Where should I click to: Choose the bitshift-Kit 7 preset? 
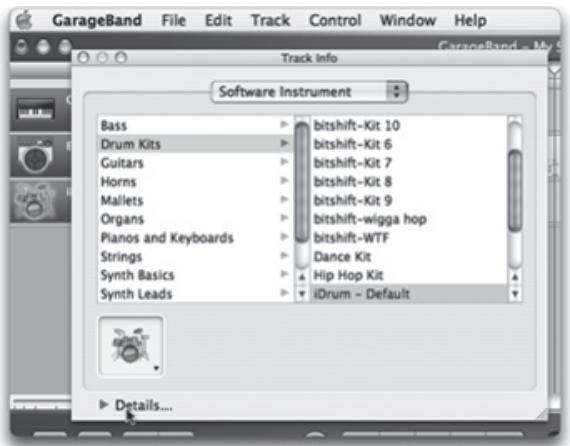click(x=409, y=162)
